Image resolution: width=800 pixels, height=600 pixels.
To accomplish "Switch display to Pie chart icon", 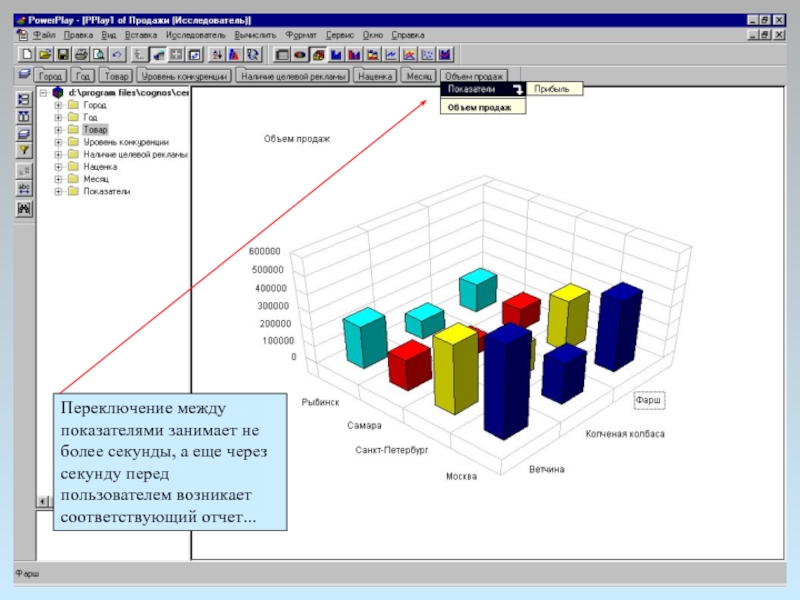I will pyautogui.click(x=300, y=55).
